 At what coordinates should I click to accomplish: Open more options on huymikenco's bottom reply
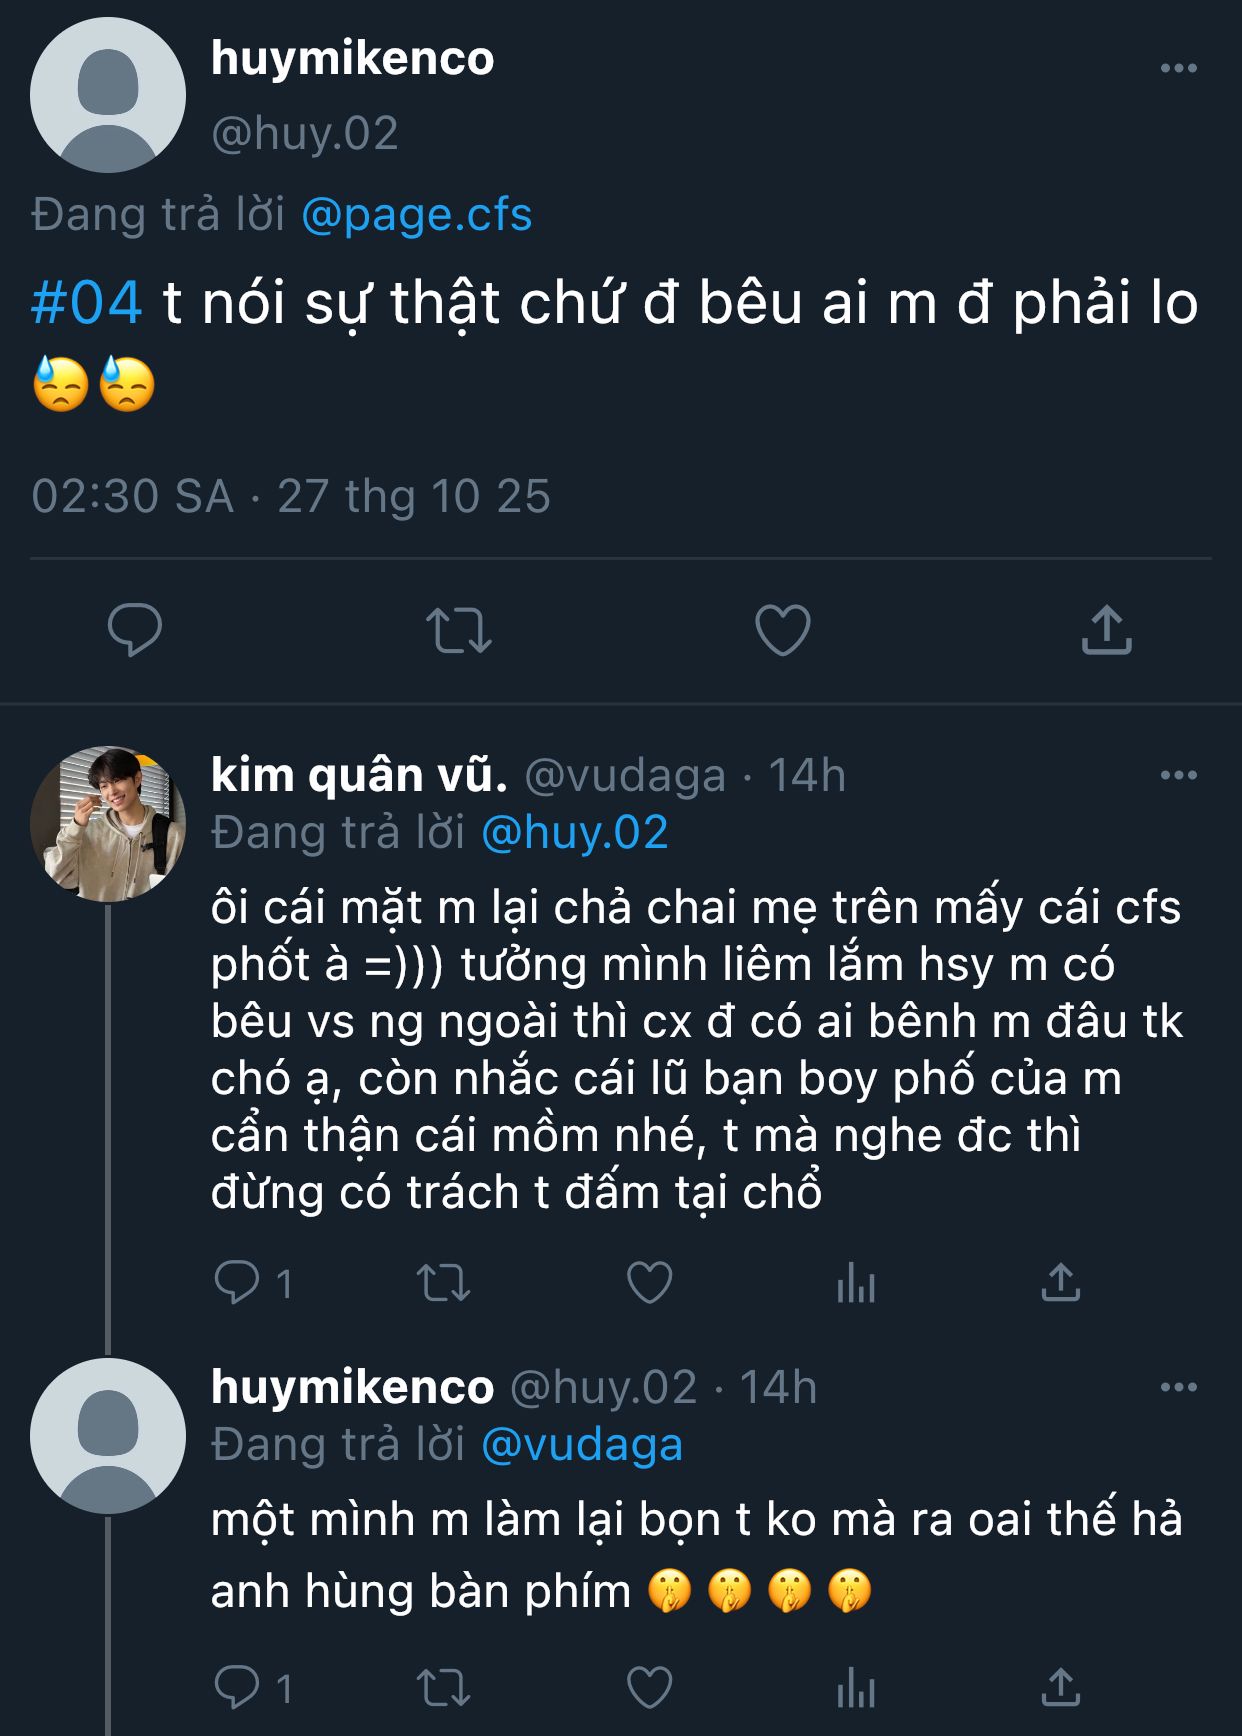tap(1178, 1388)
